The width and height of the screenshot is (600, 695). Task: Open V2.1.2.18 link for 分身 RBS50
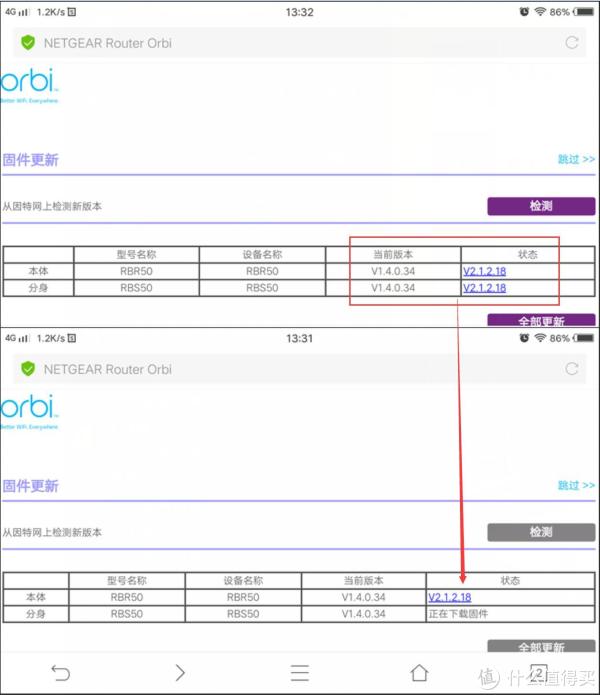(484, 288)
